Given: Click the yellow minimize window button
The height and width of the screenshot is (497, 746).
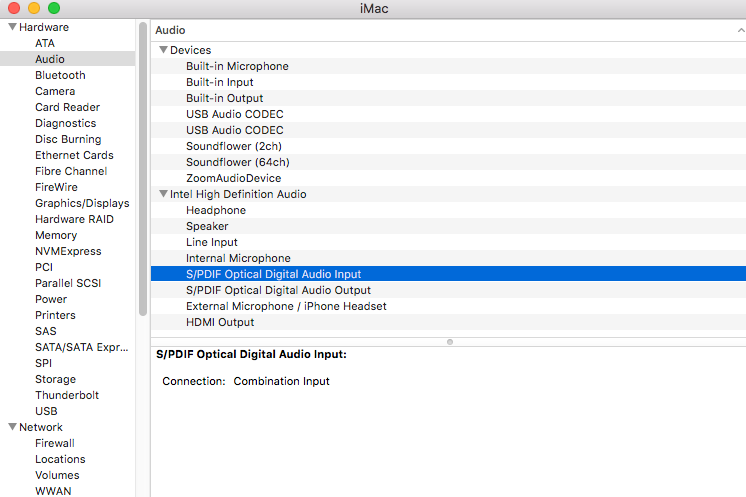Looking at the screenshot, I should (34, 8).
